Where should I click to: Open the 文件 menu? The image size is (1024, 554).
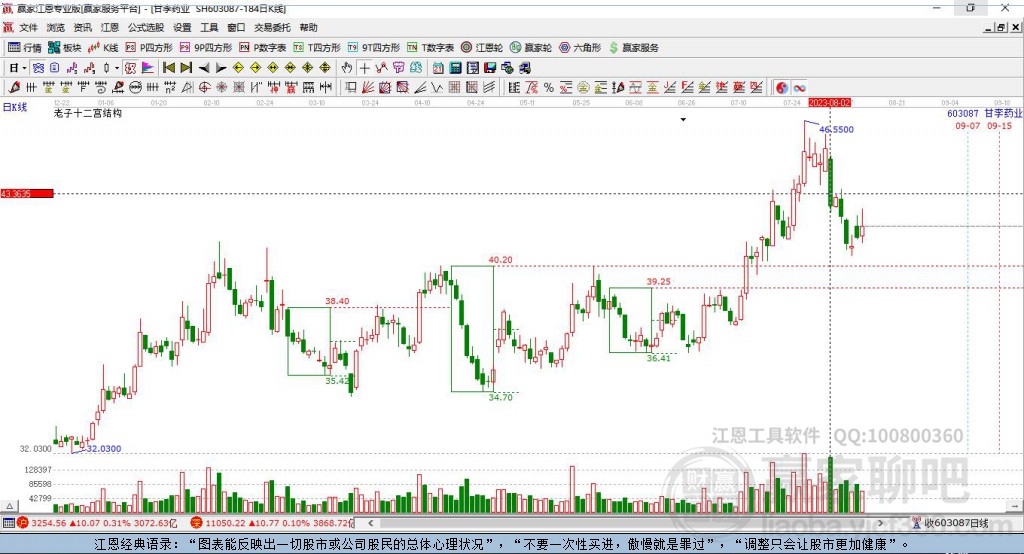tap(28, 27)
